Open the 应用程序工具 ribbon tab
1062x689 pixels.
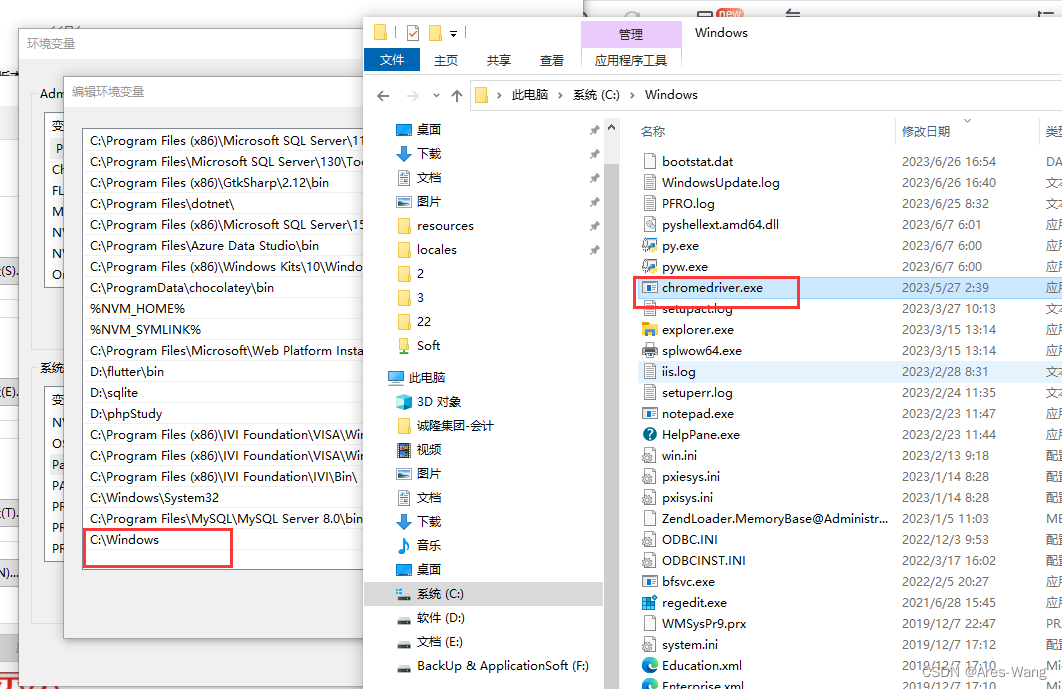coord(633,60)
